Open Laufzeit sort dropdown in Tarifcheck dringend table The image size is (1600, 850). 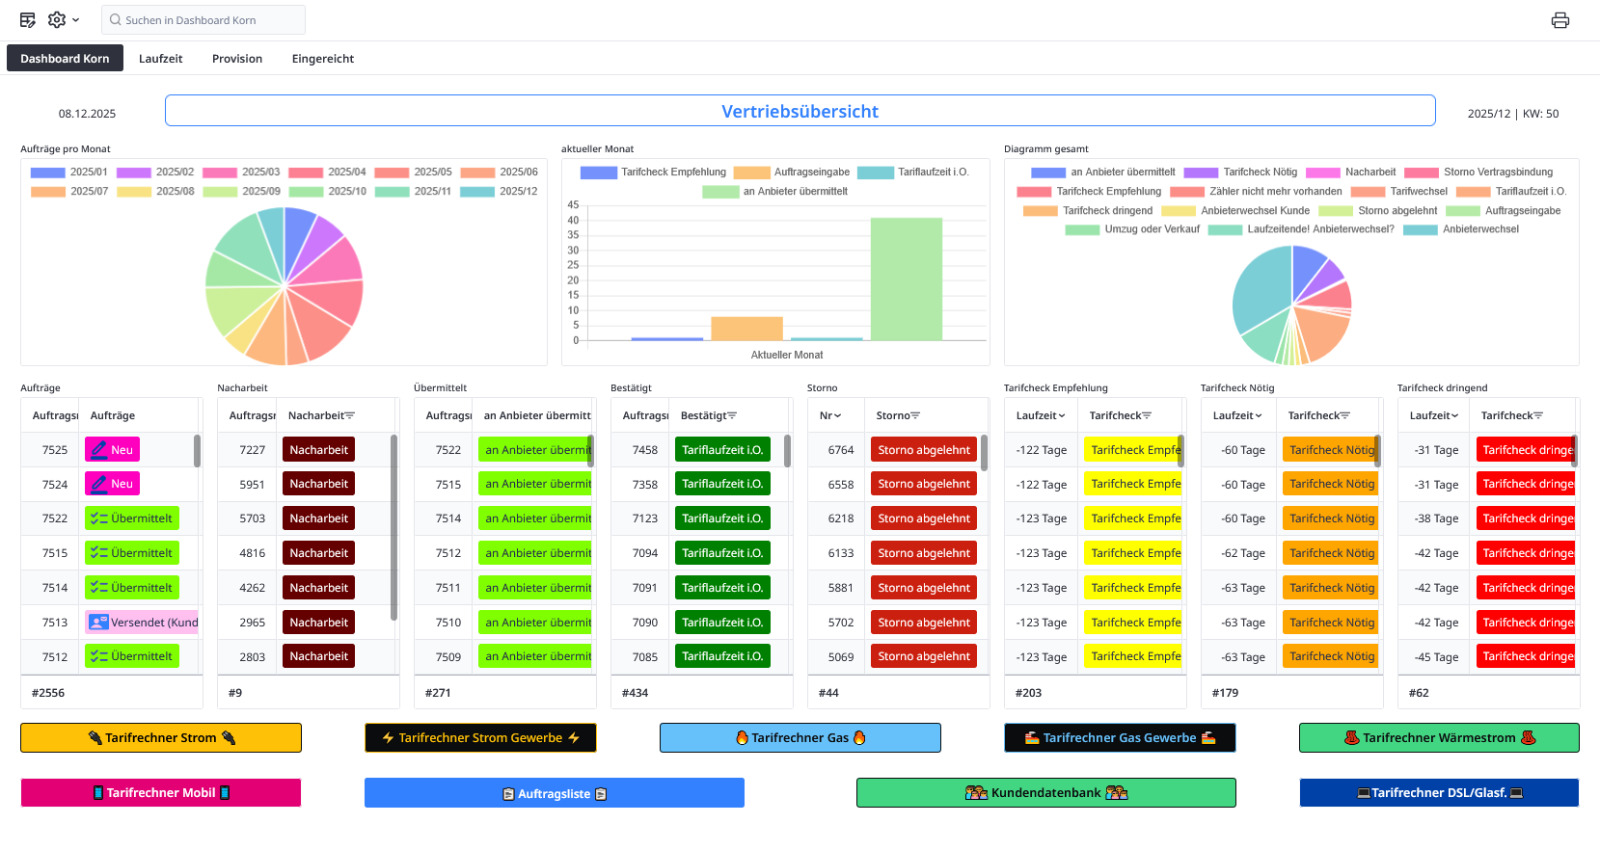click(1434, 416)
